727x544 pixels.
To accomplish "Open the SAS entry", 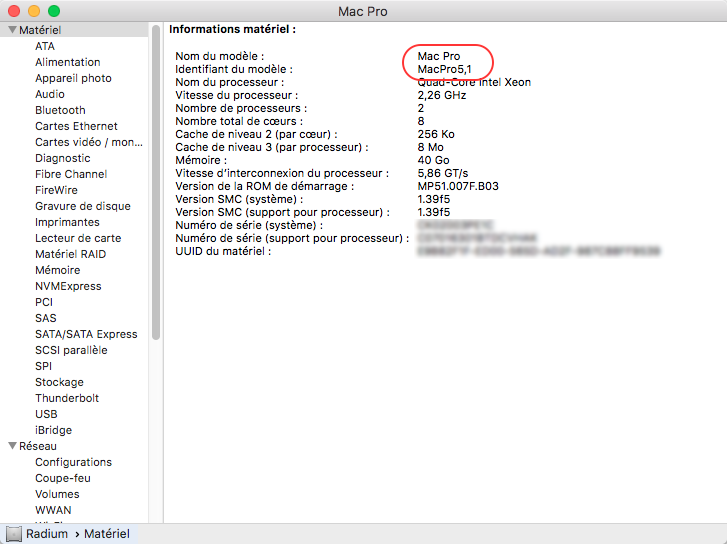I will pos(45,318).
